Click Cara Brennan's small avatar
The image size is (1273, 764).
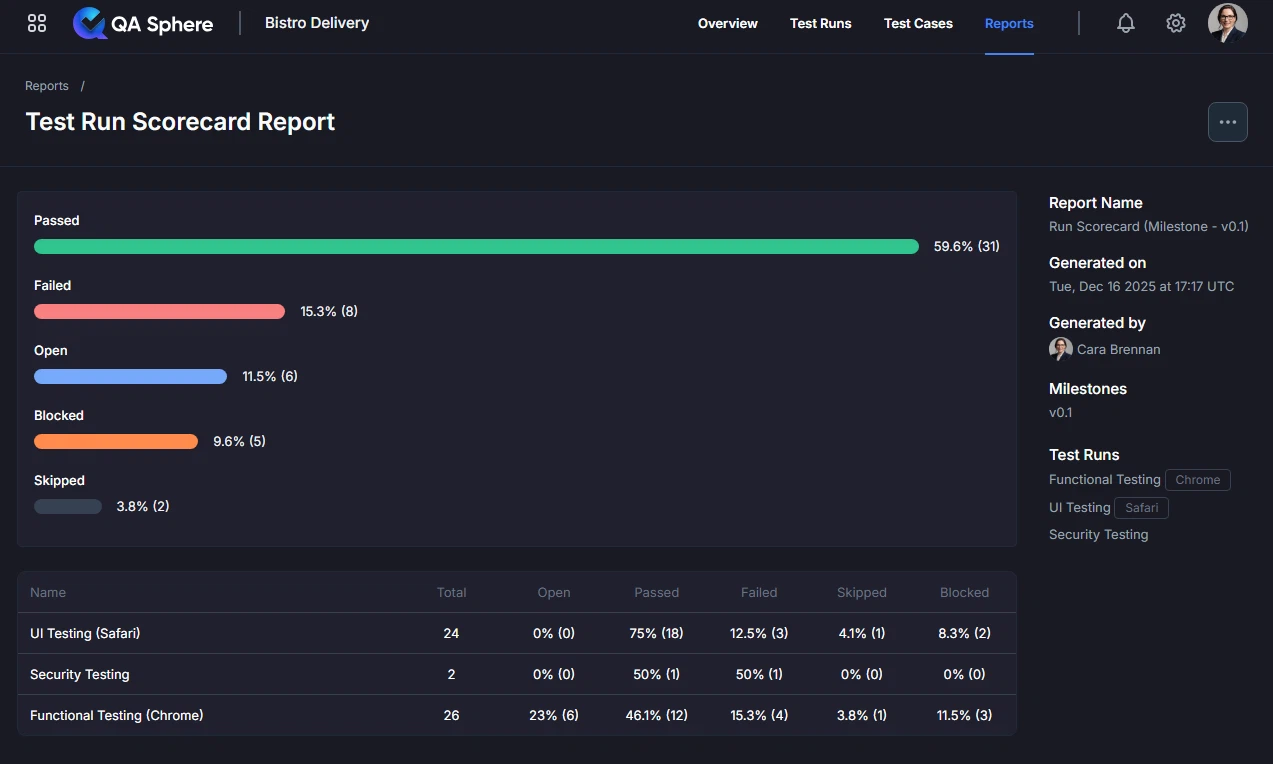1060,349
